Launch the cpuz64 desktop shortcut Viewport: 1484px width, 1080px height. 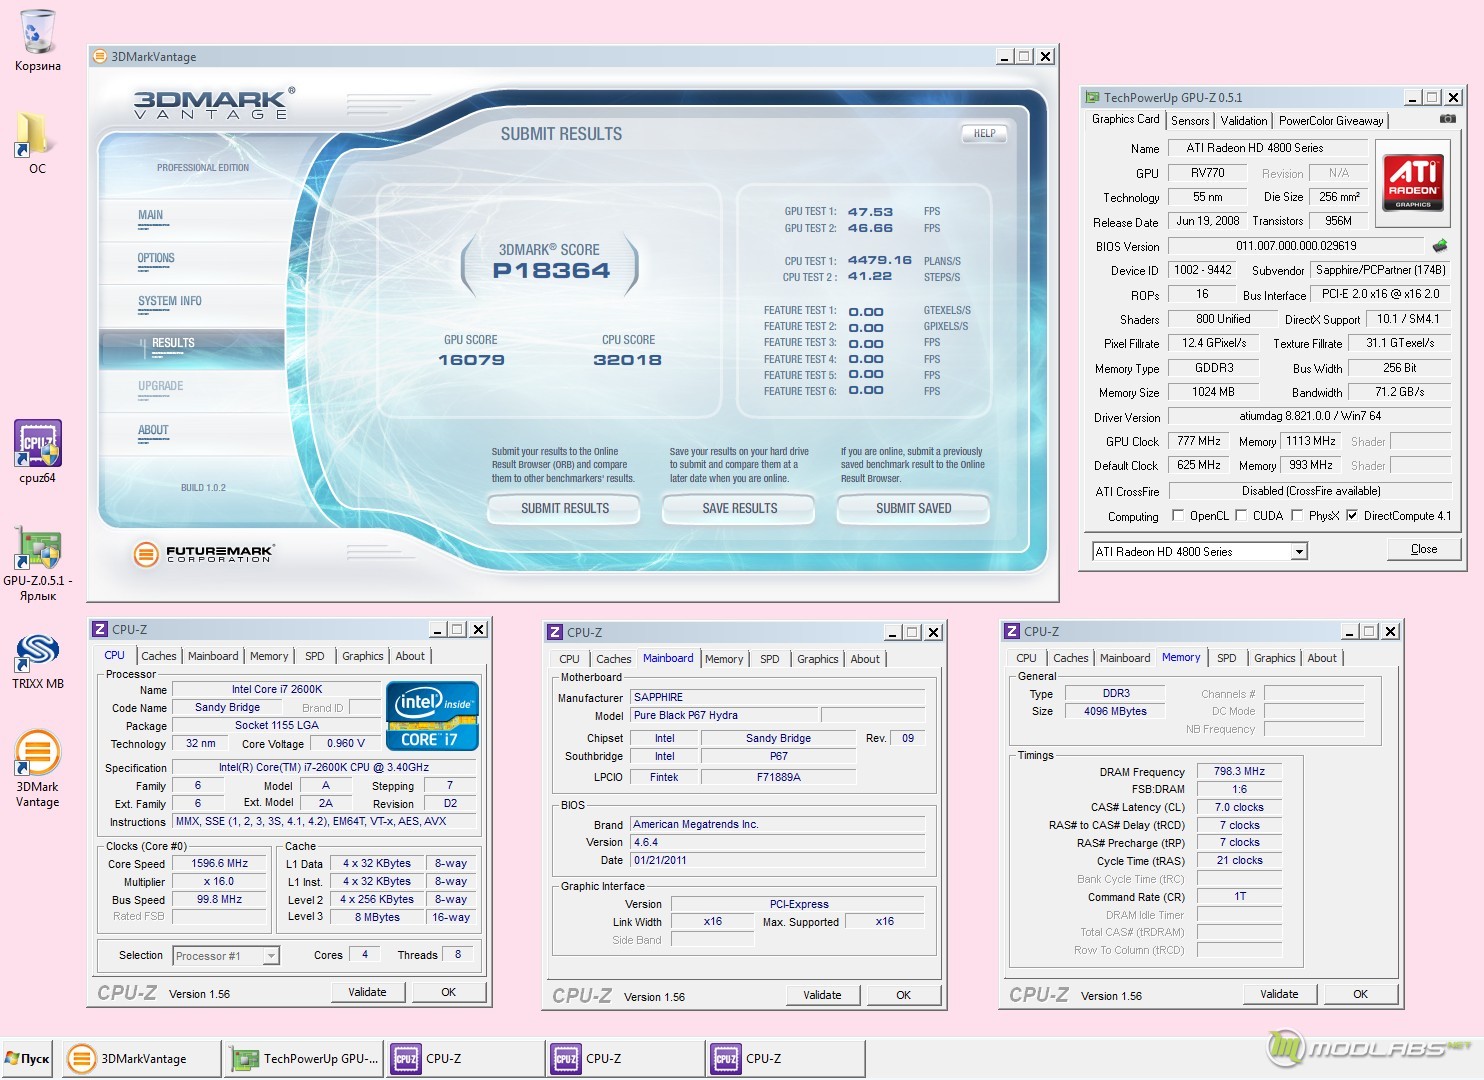point(38,445)
